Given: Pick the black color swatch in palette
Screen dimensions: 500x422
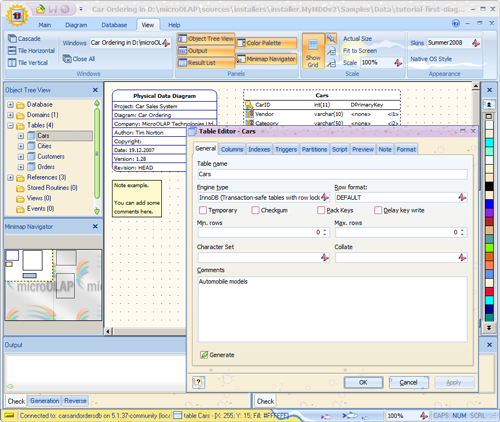Looking at the screenshot, I should click(489, 186).
